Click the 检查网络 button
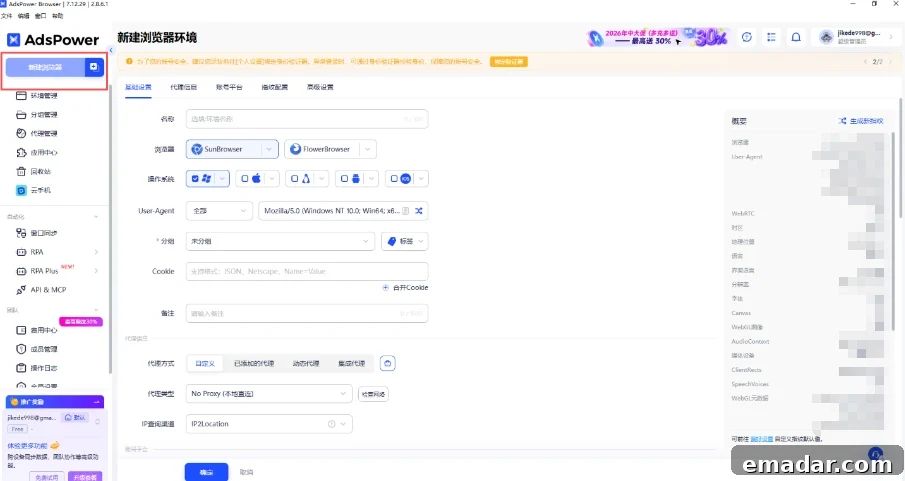 click(x=373, y=394)
